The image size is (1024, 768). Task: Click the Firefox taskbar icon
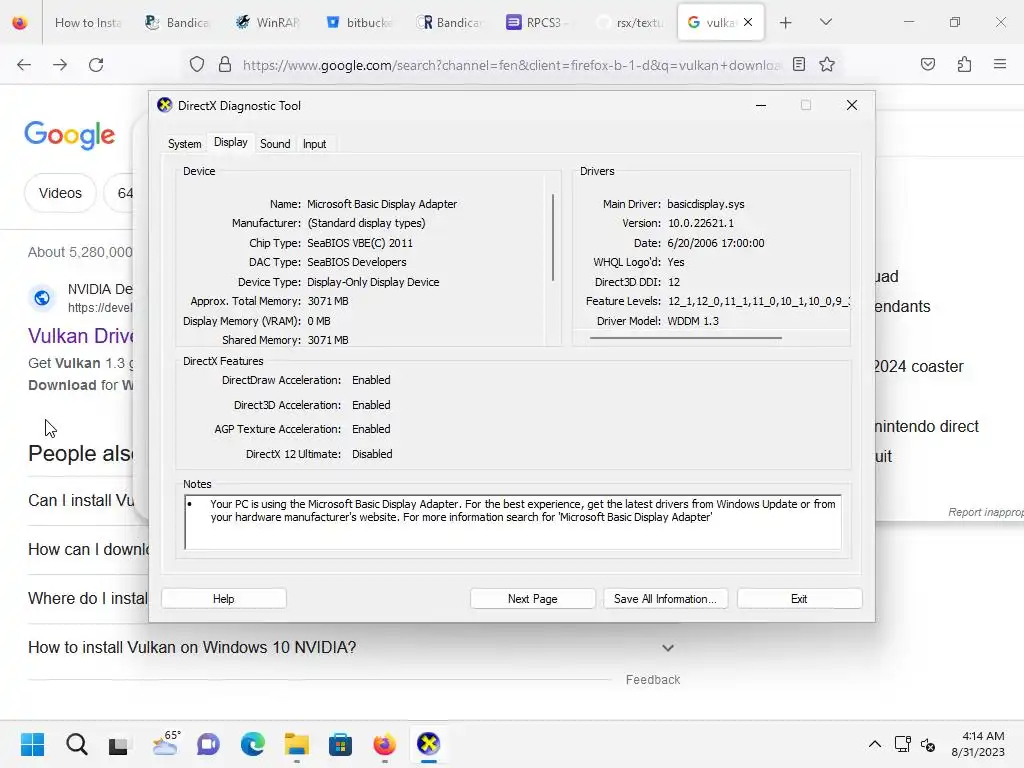tap(385, 744)
